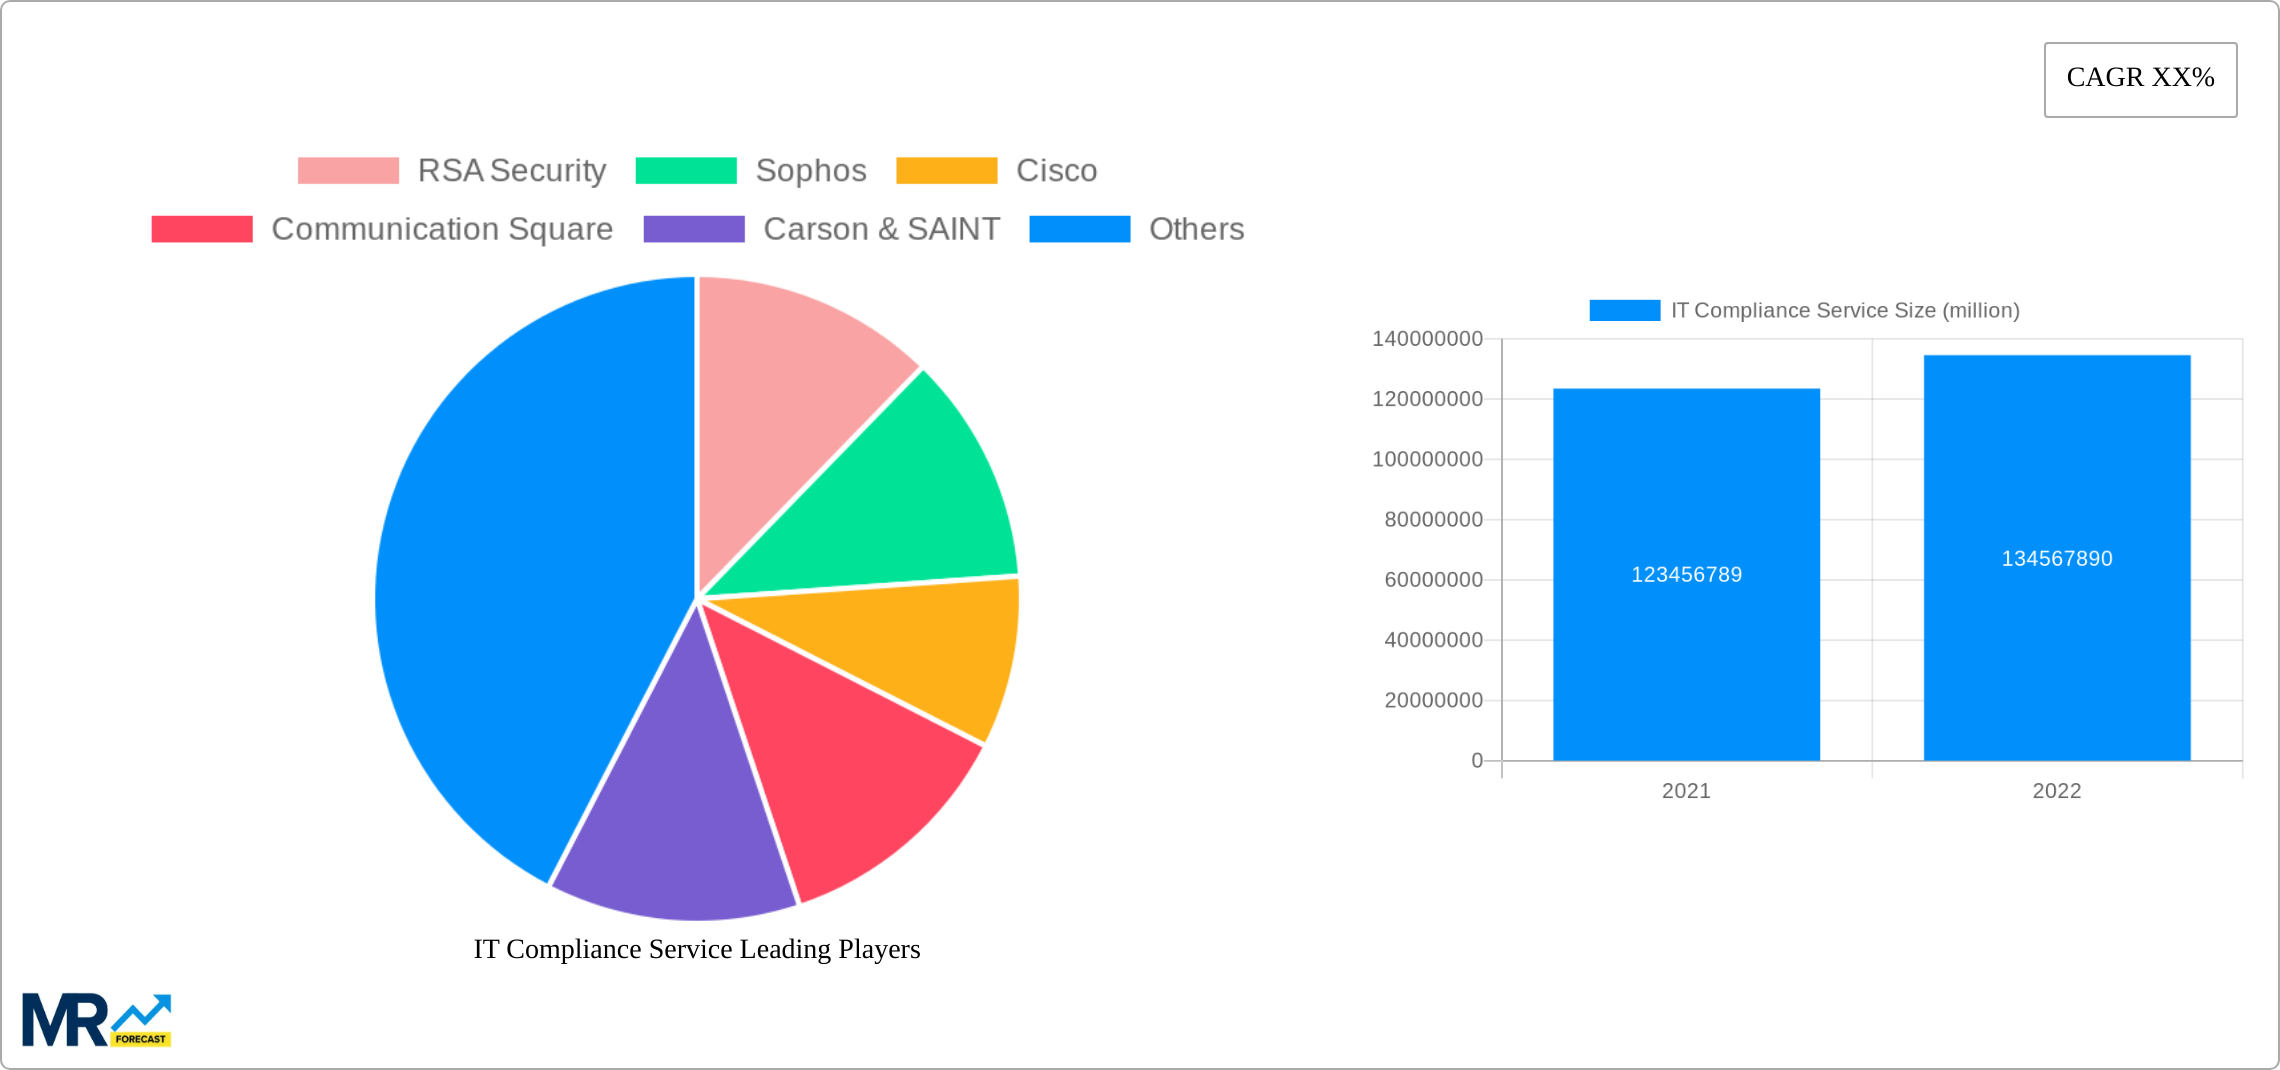Click the Others legend swatch
2280x1070 pixels.
(1079, 228)
